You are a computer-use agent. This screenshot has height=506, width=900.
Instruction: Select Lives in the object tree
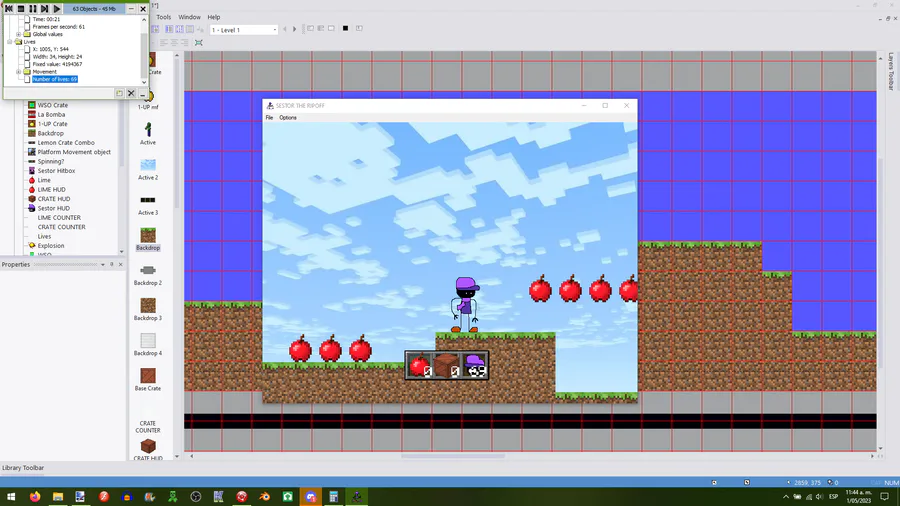pos(44,236)
